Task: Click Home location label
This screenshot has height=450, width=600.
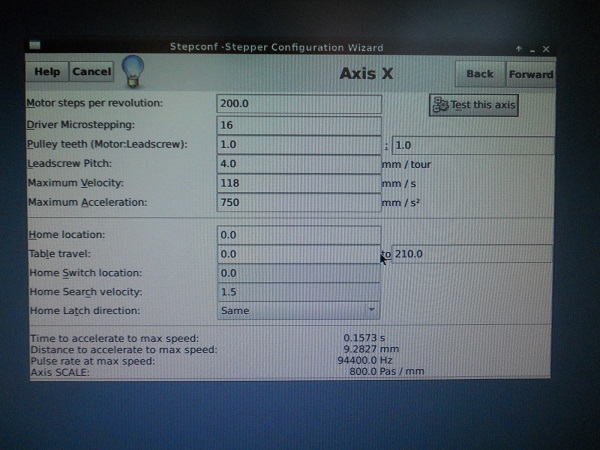Action: point(67,235)
